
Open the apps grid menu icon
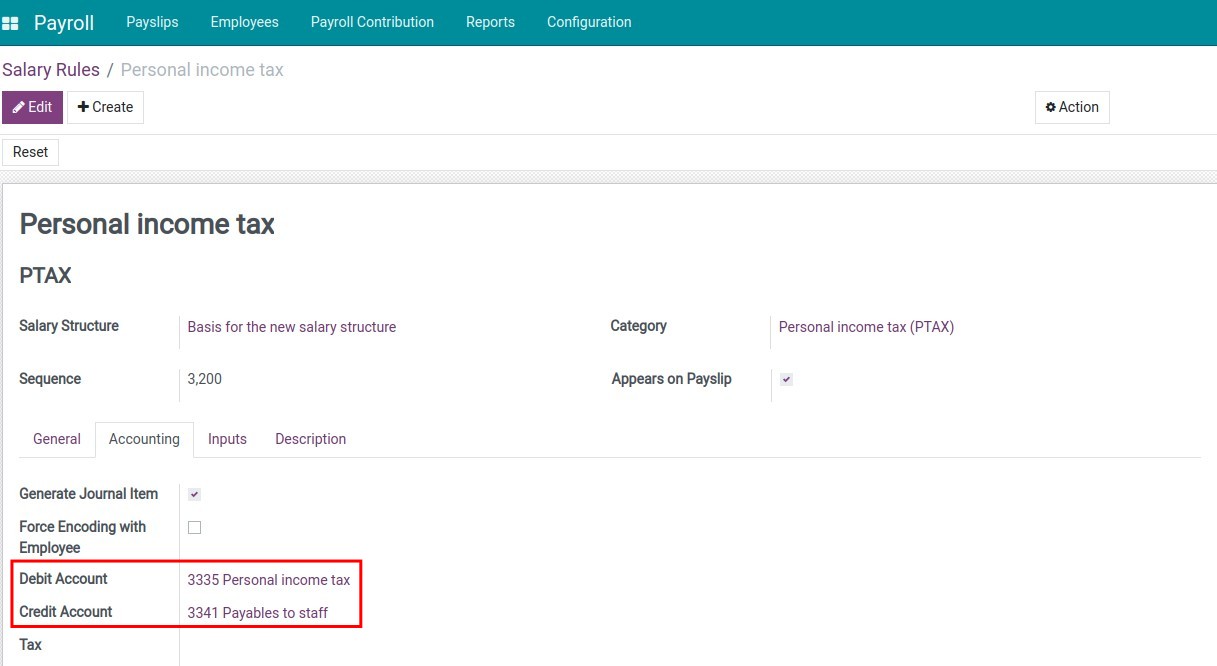pos(11,23)
